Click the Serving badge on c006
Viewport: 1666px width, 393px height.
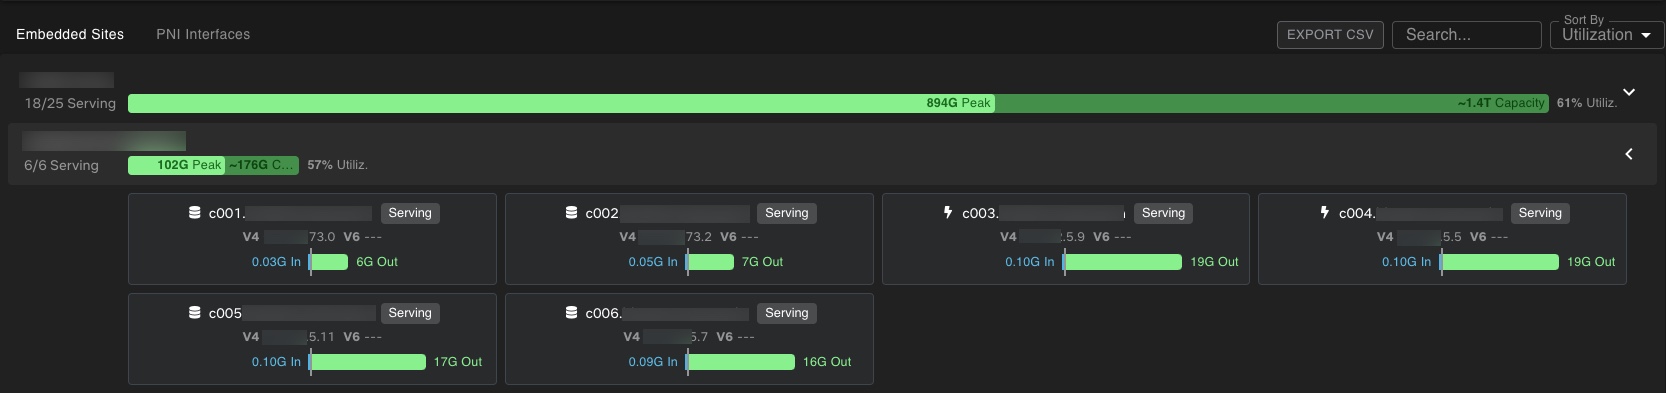(x=787, y=313)
